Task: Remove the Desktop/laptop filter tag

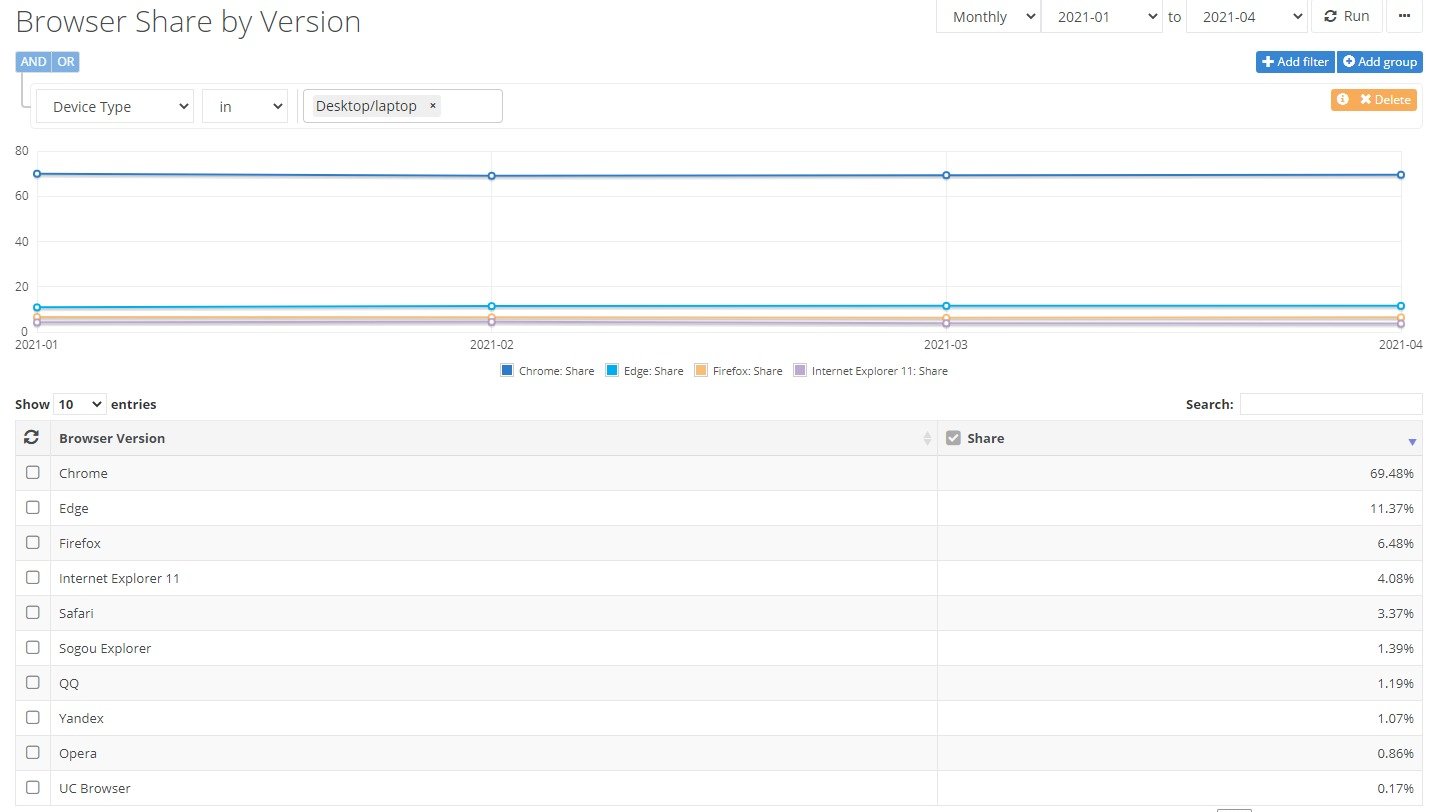Action: [x=433, y=106]
